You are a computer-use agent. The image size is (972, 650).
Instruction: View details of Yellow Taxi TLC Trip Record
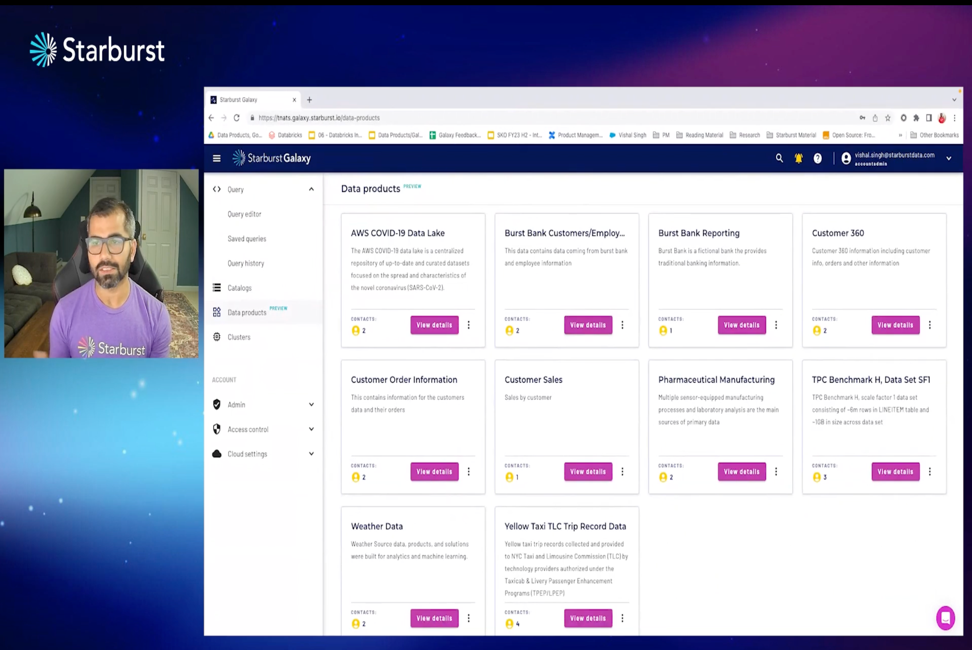pyautogui.click(x=588, y=618)
